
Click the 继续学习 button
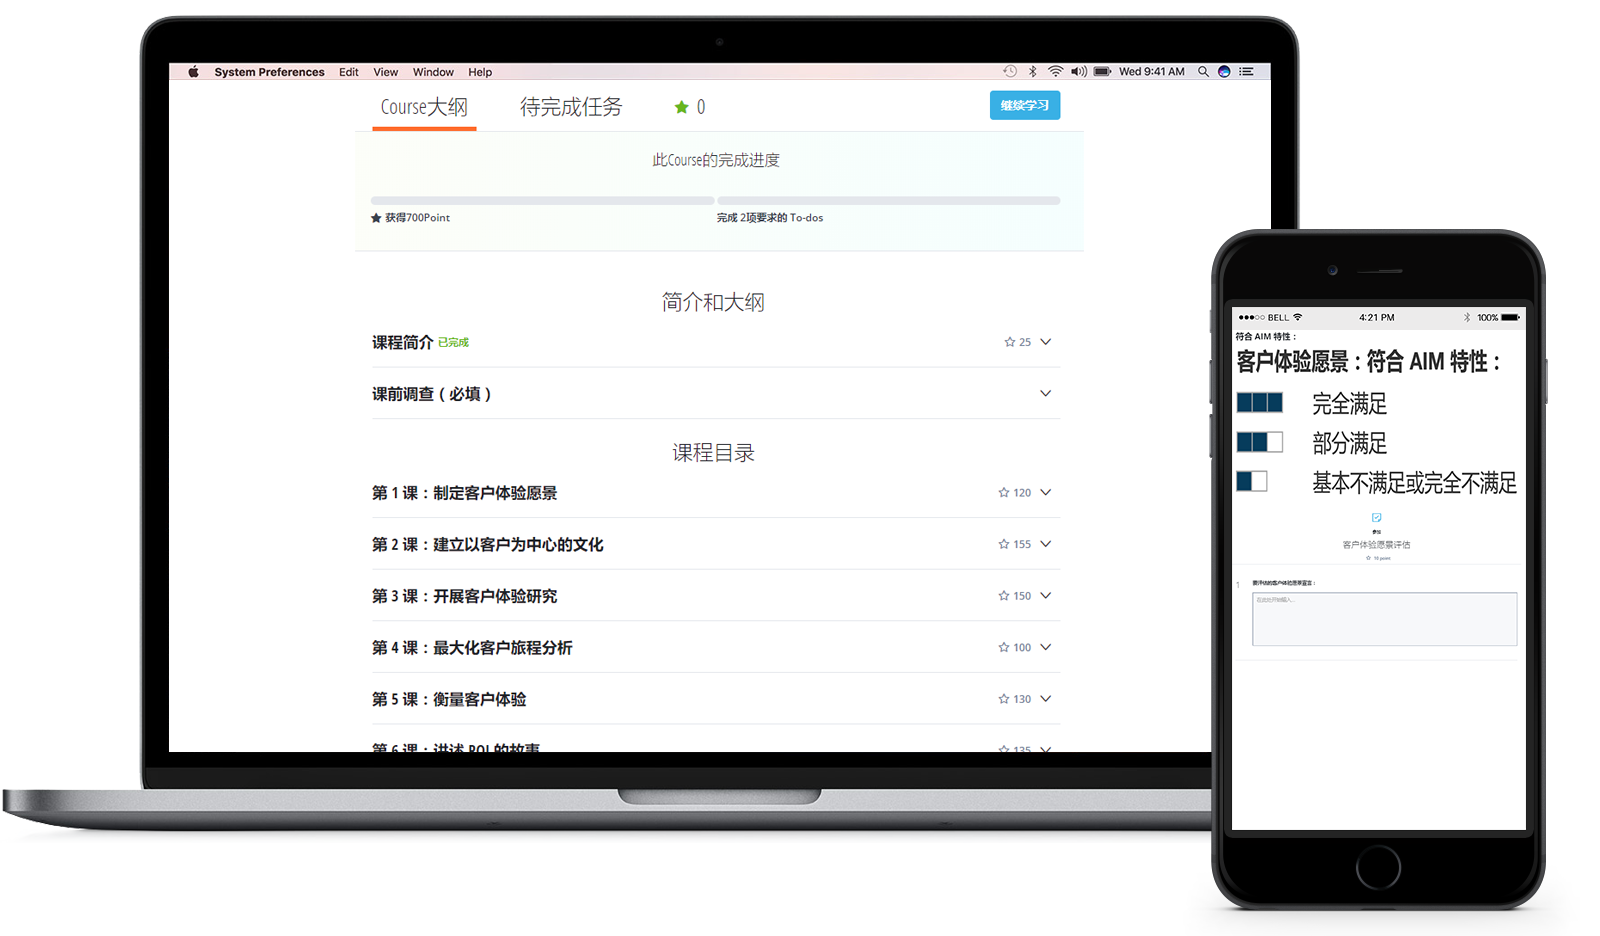1025,105
